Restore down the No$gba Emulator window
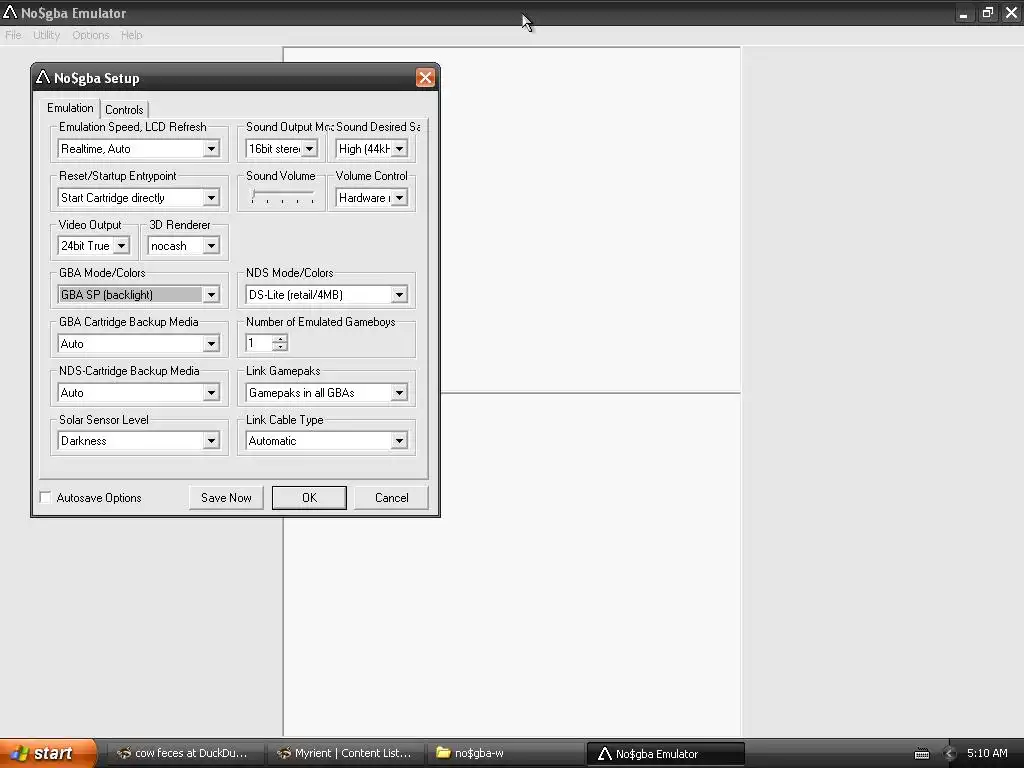The height and width of the screenshot is (768, 1024). 987,13
